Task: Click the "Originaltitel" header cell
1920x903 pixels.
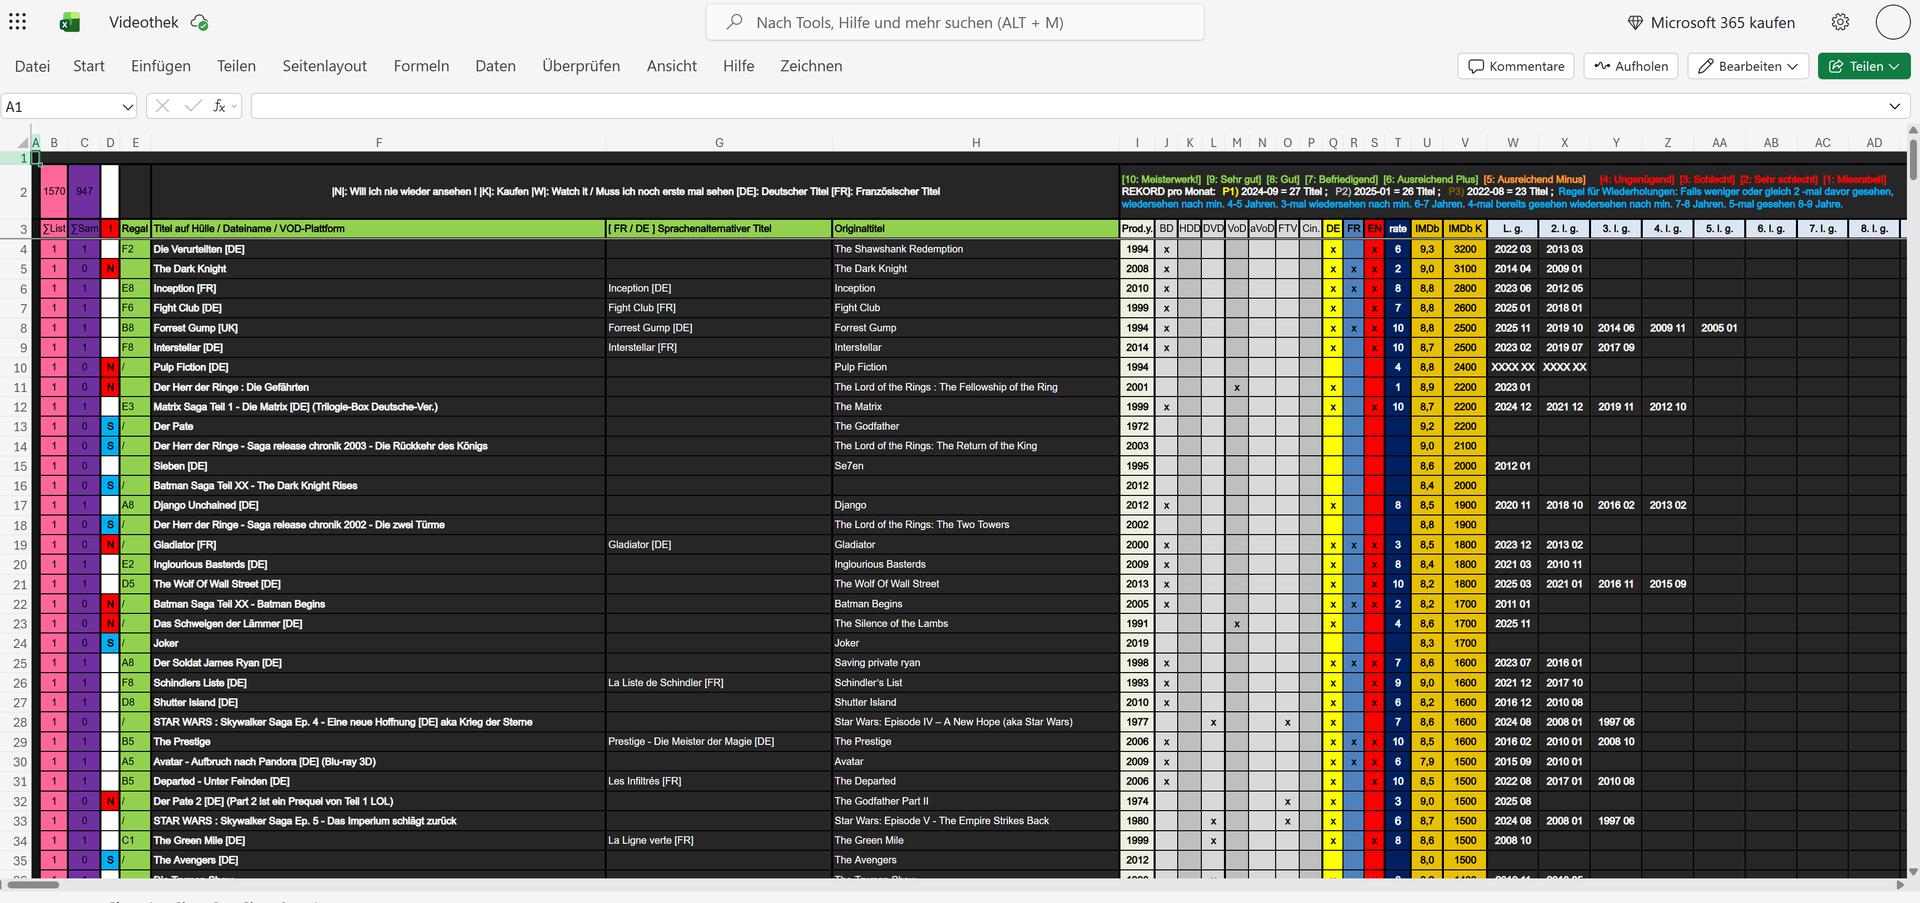Action: 976,229
